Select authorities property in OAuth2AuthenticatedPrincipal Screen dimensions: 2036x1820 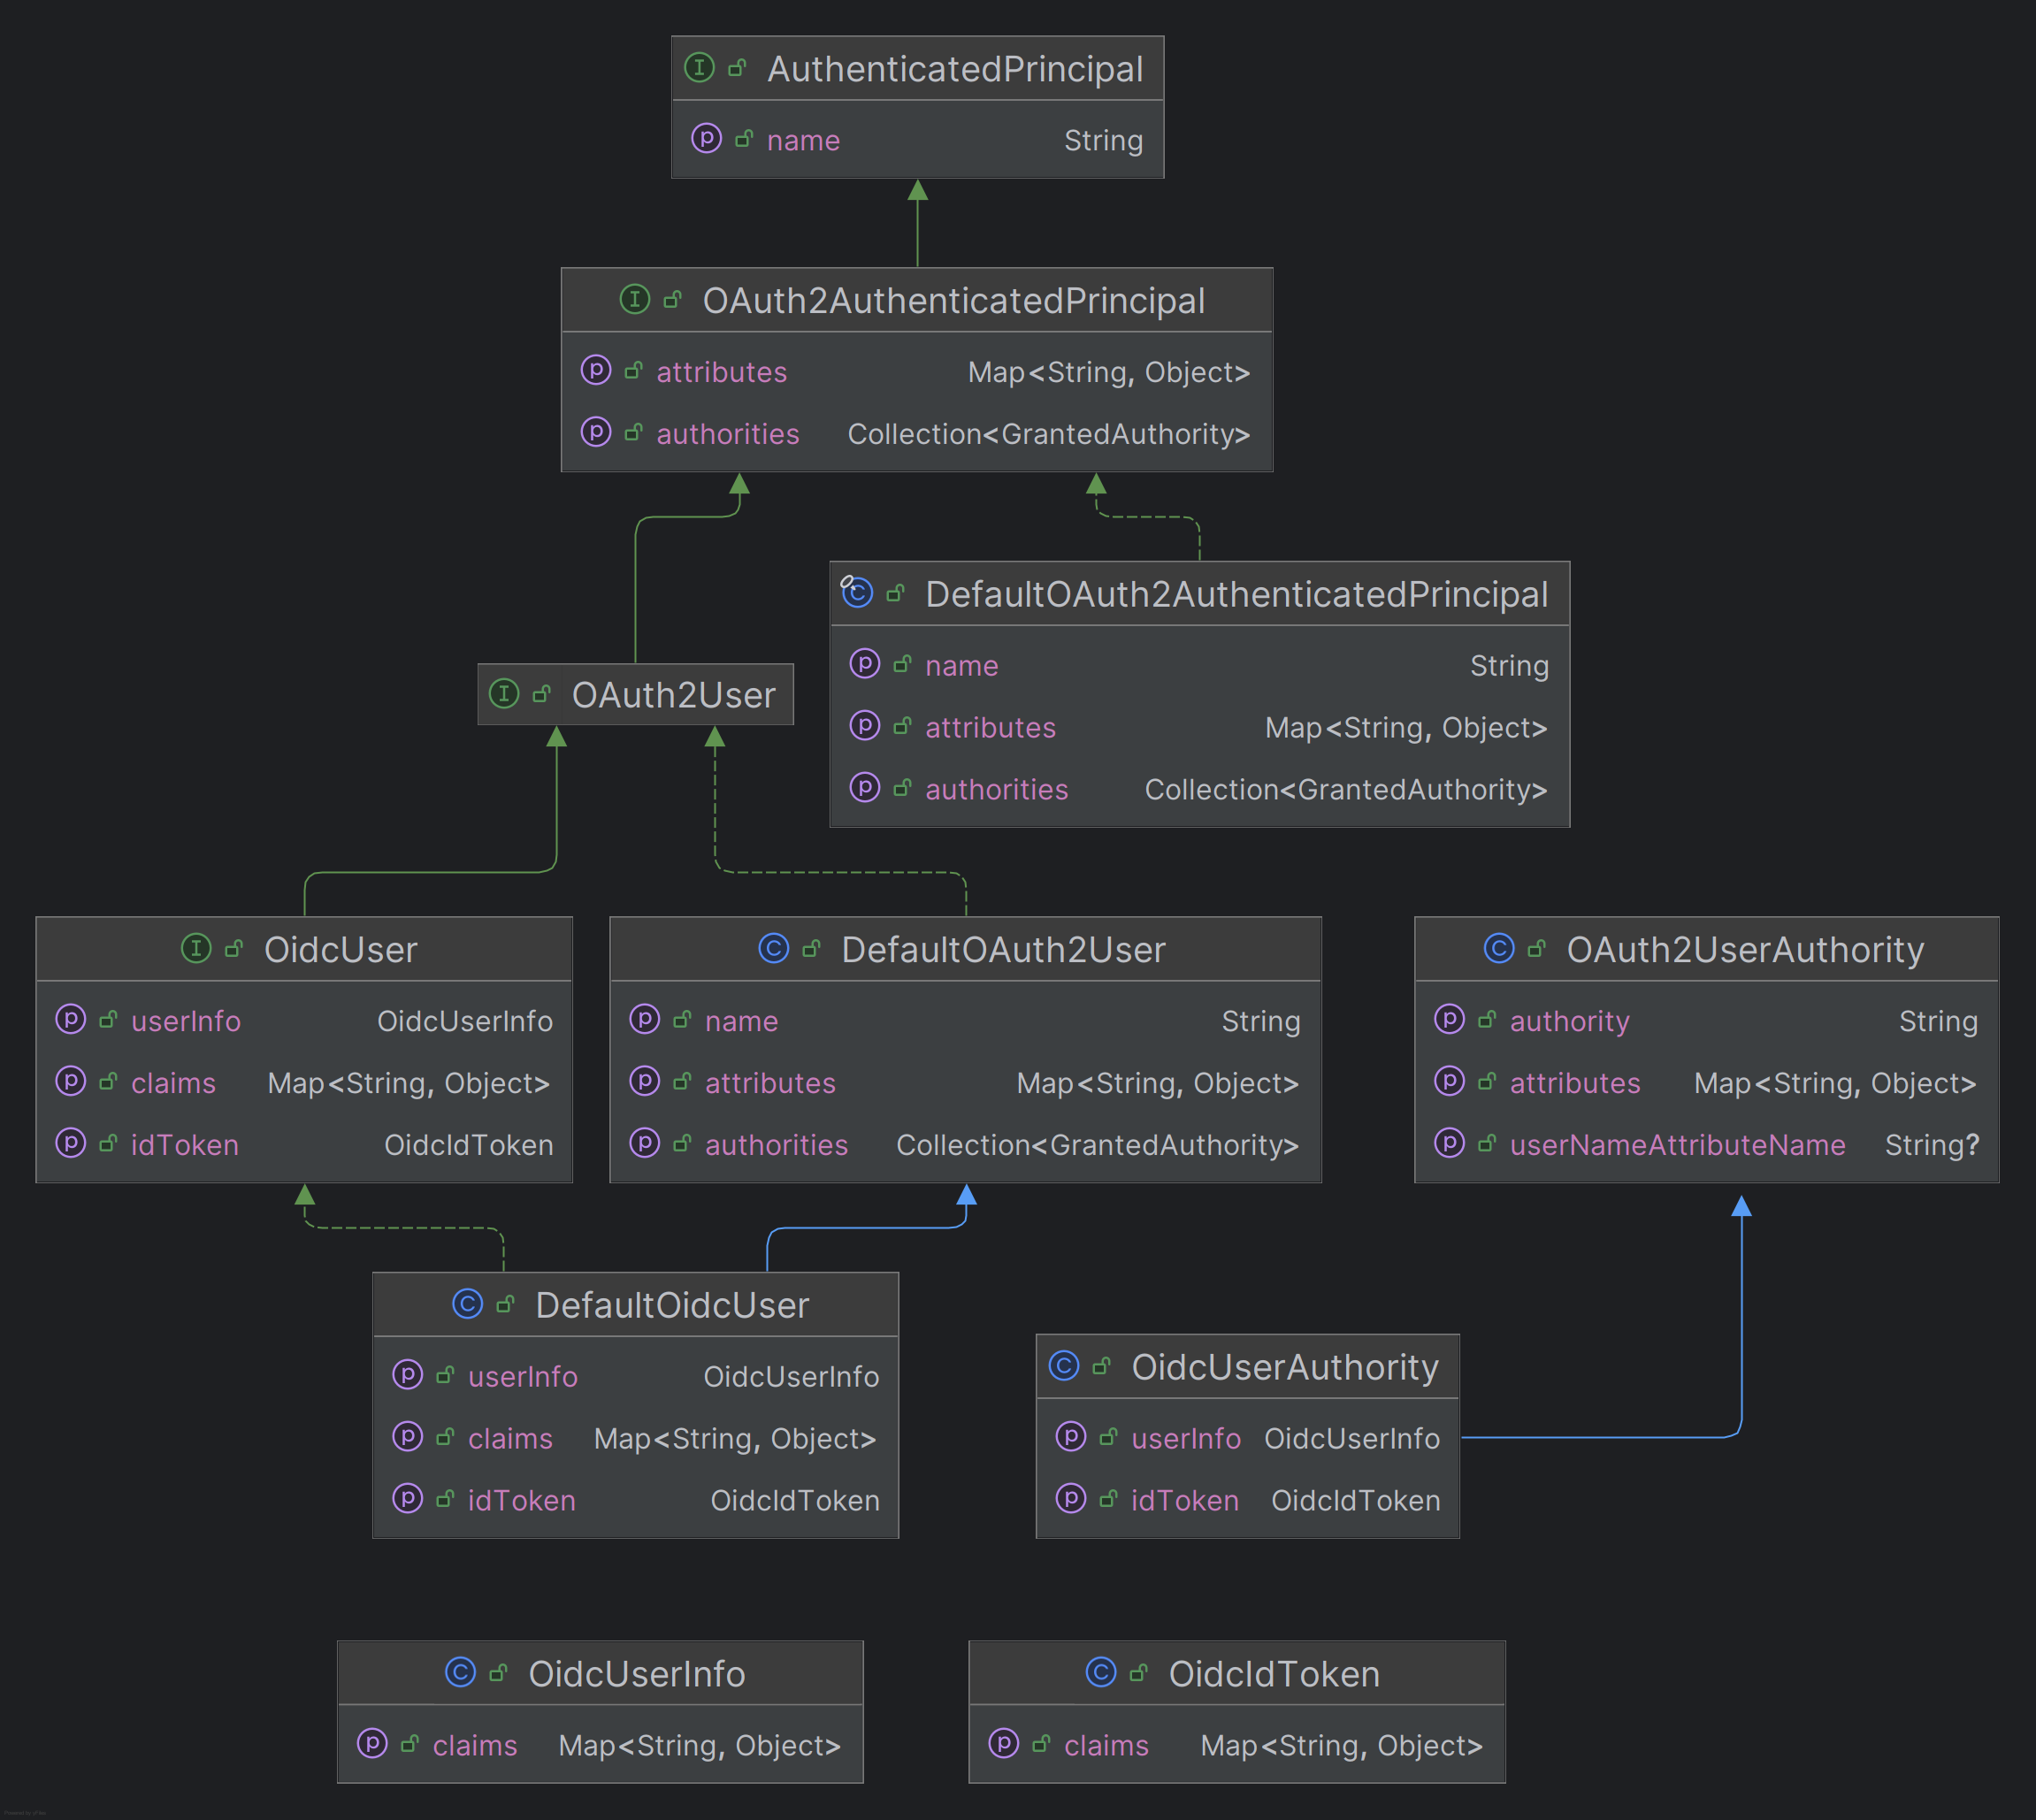click(727, 434)
